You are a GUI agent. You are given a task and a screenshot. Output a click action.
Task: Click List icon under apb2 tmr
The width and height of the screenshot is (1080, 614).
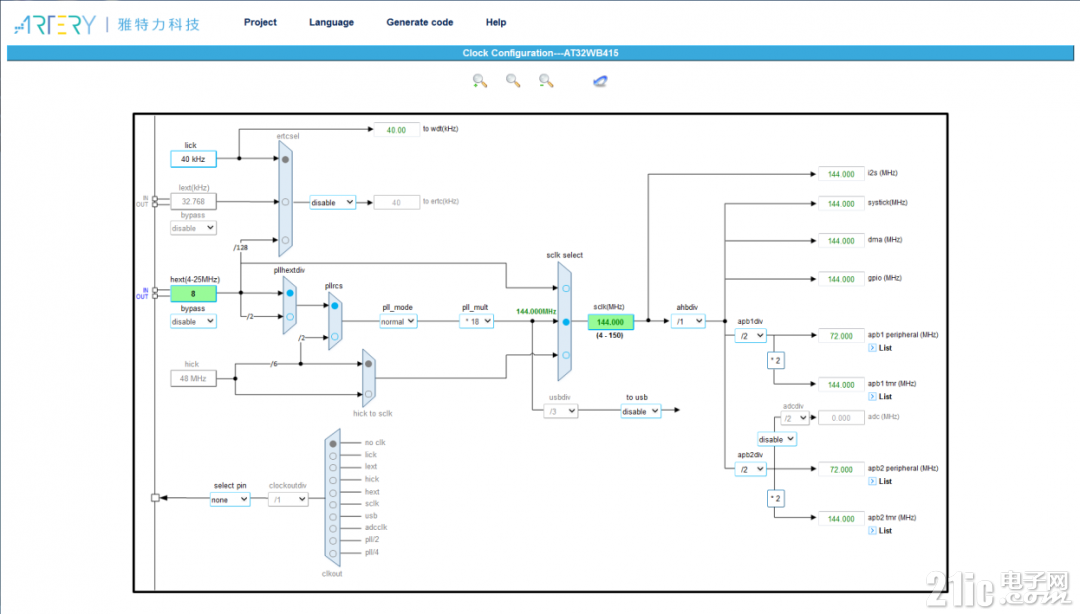coord(872,531)
